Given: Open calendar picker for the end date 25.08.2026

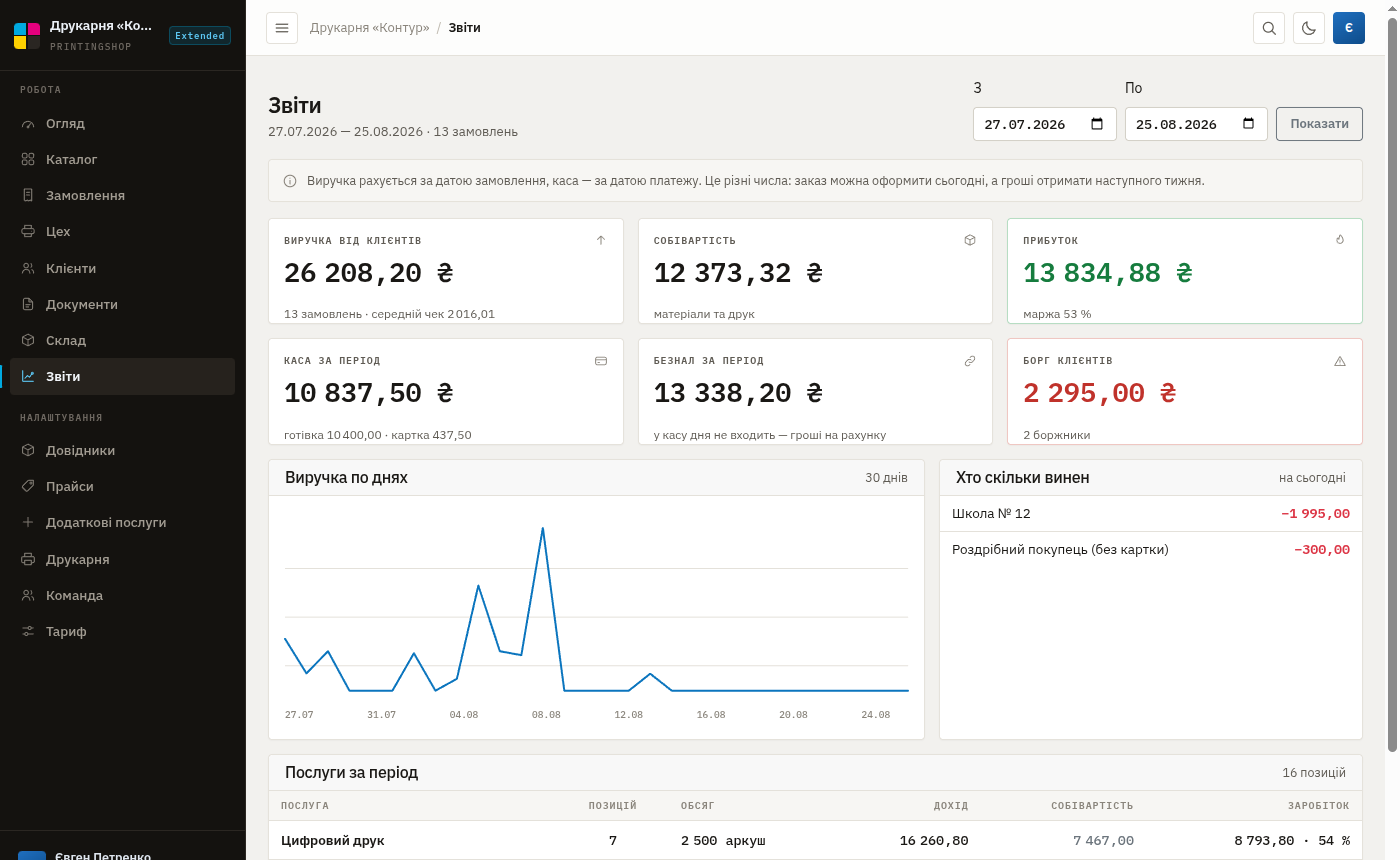Looking at the screenshot, I should [x=1248, y=124].
